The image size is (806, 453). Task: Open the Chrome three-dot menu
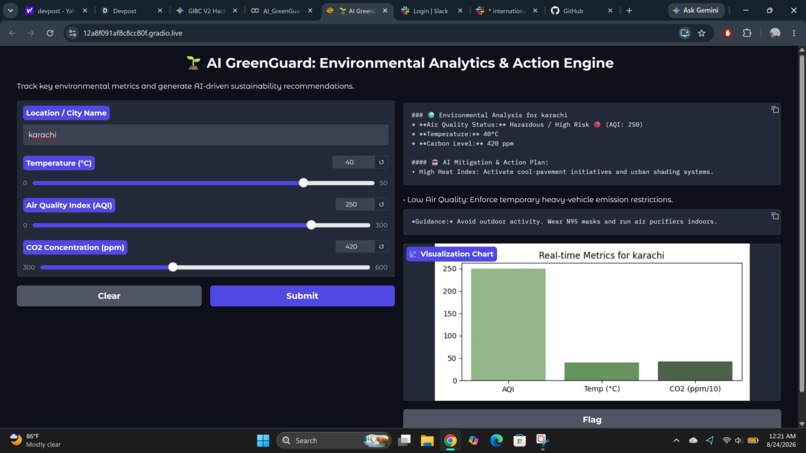click(x=794, y=33)
